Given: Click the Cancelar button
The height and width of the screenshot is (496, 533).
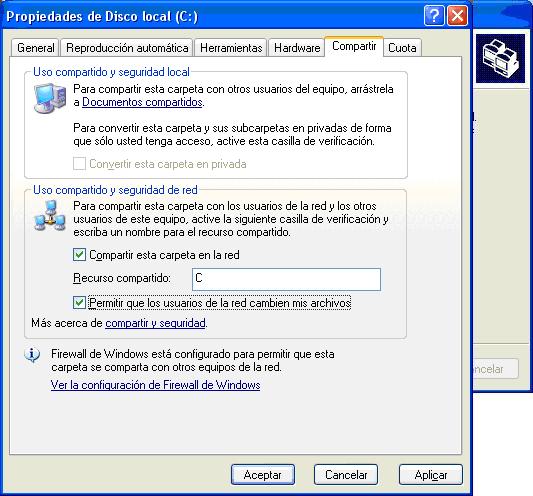Looking at the screenshot, I should tap(346, 475).
